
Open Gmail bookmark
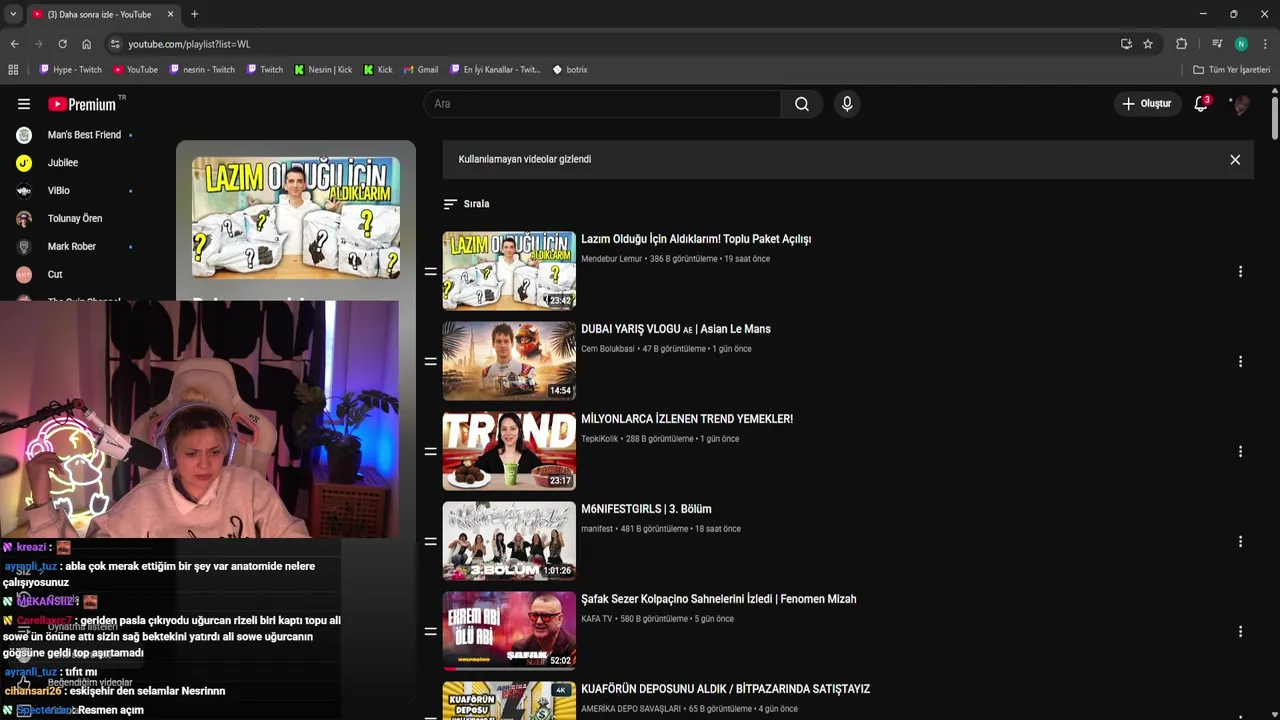tap(421, 70)
